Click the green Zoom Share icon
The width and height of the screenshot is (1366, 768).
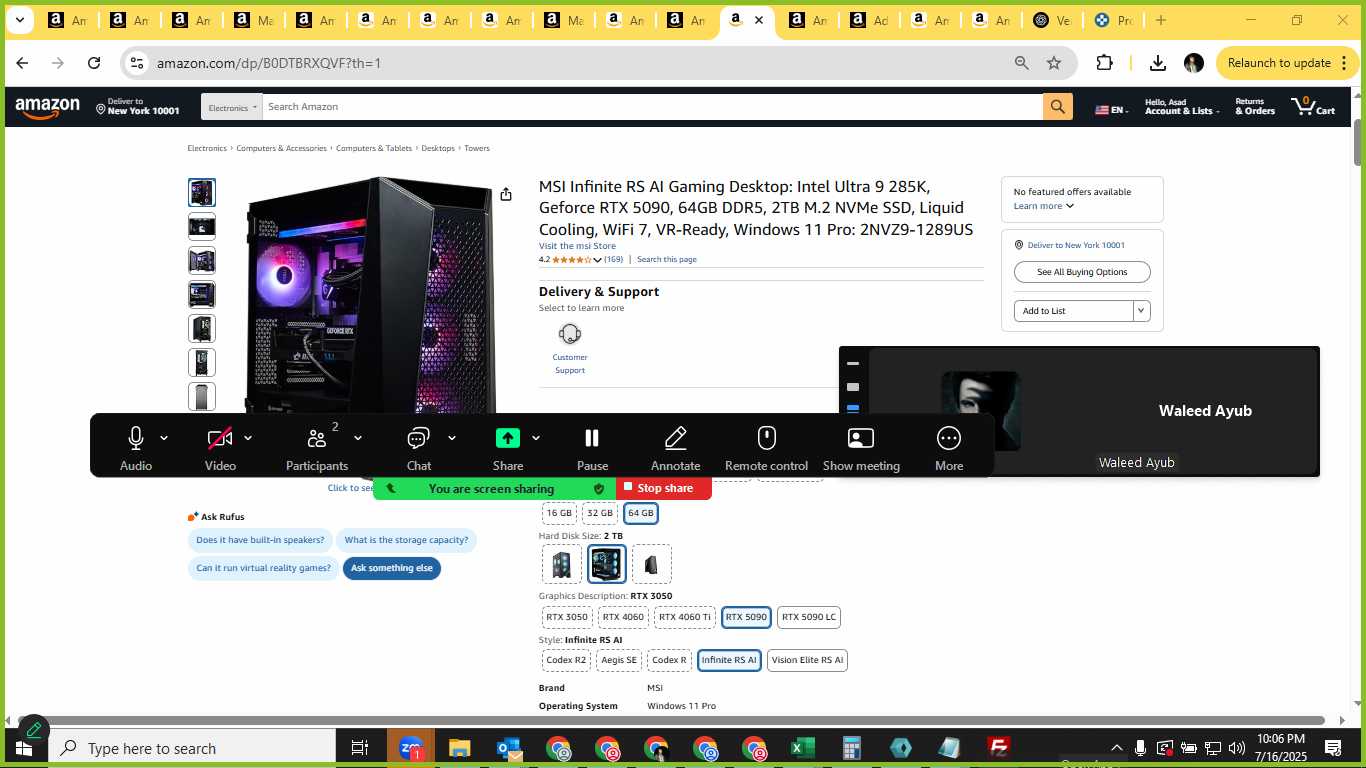(x=508, y=438)
